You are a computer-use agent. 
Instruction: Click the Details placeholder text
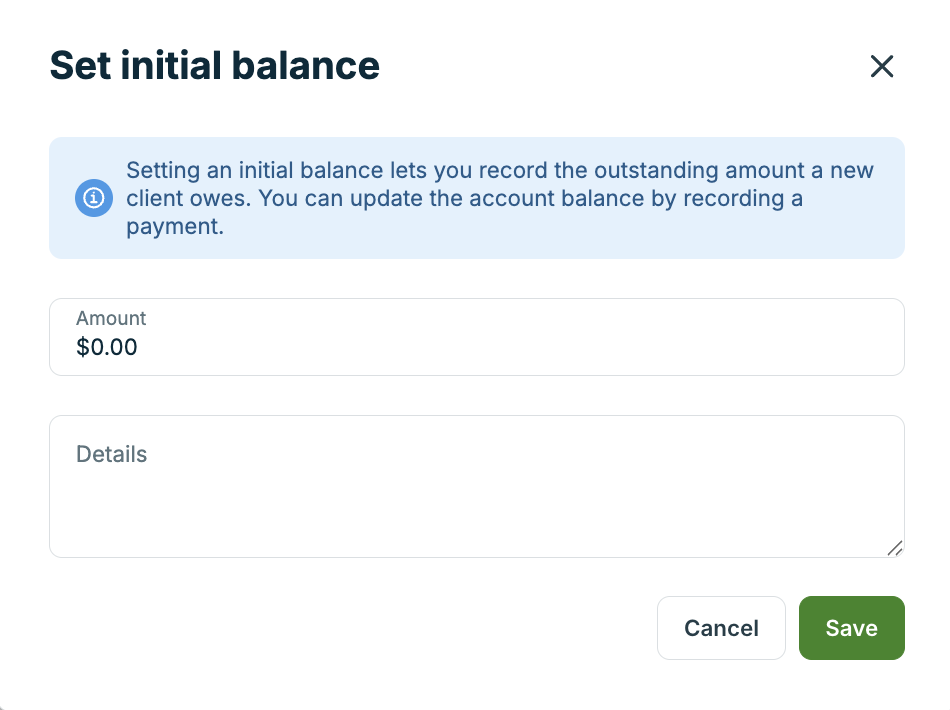point(112,454)
